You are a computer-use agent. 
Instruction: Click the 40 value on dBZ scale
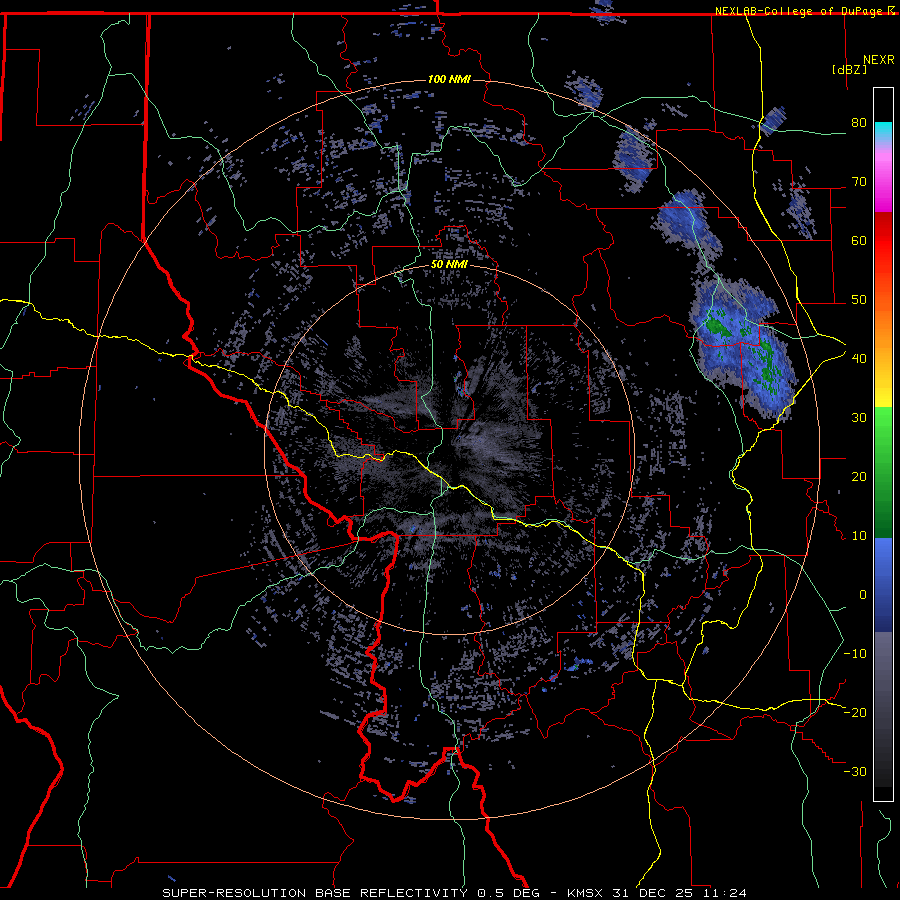tap(859, 359)
